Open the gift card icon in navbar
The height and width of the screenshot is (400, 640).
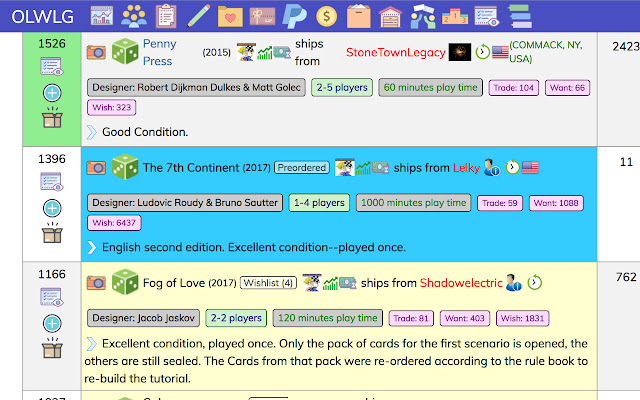262,17
